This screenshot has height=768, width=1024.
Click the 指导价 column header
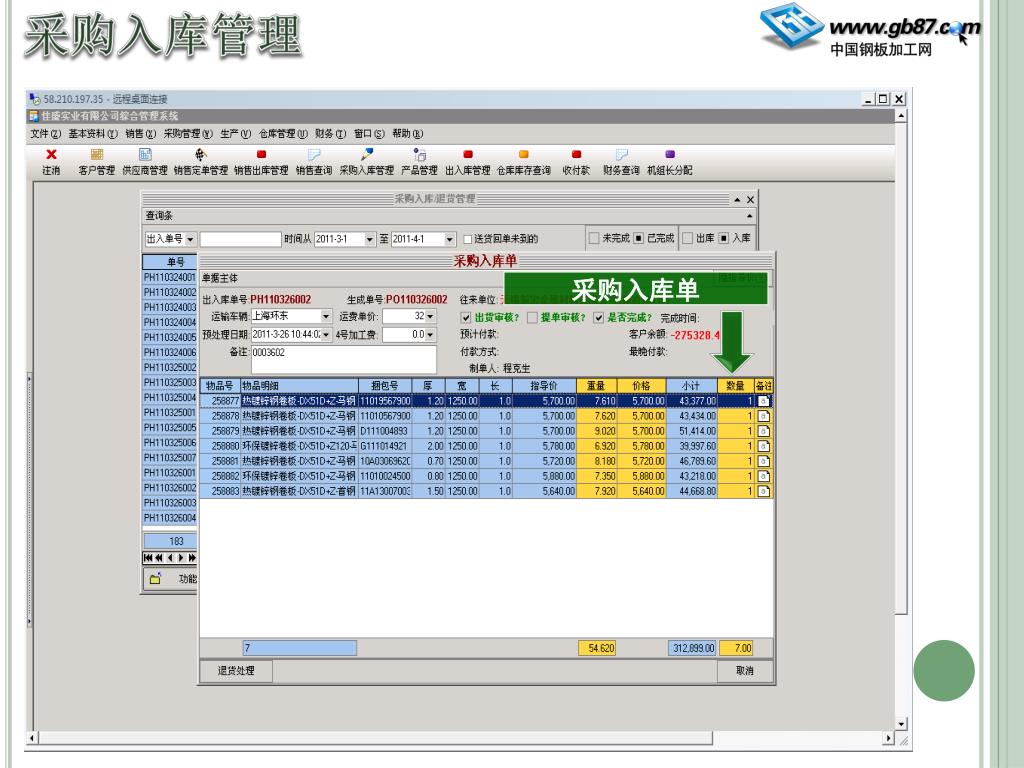pyautogui.click(x=544, y=385)
